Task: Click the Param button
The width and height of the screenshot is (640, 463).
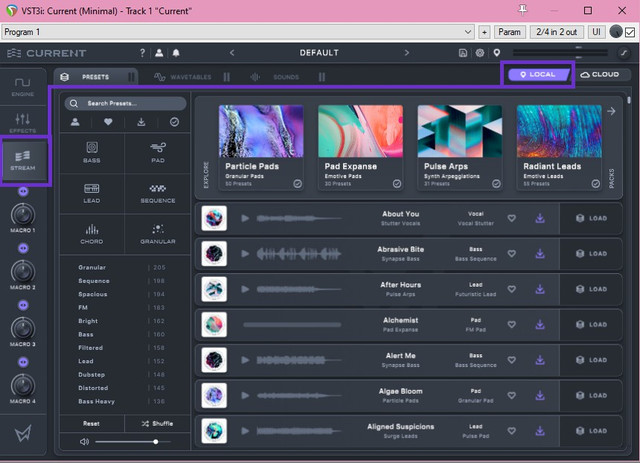Action: 509,32
